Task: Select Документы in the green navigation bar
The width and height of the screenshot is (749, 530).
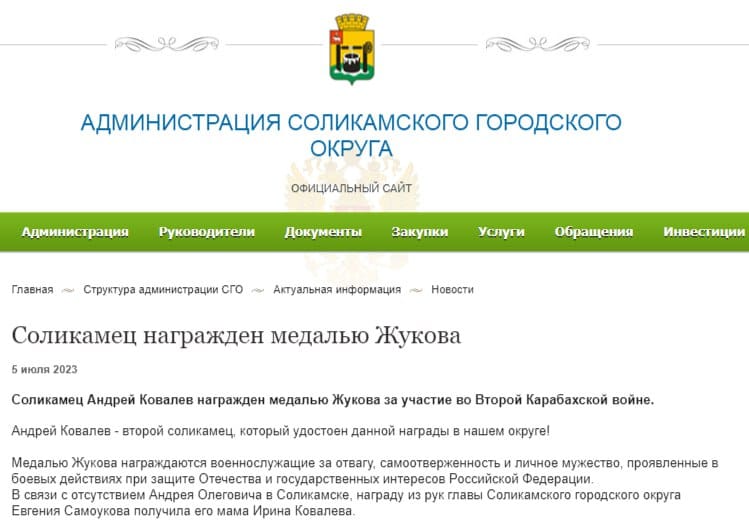Action: click(323, 232)
